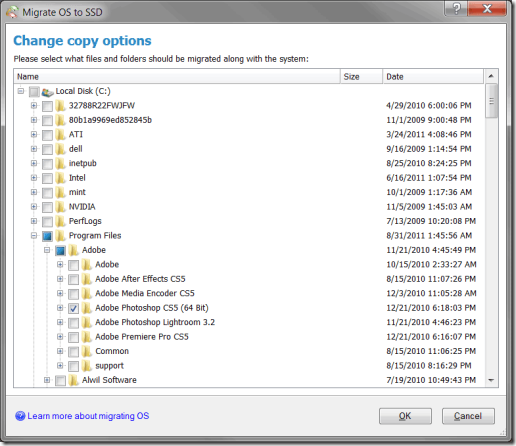This screenshot has width=516, height=446.
Task: Click the ATI folder icon
Action: (60, 135)
